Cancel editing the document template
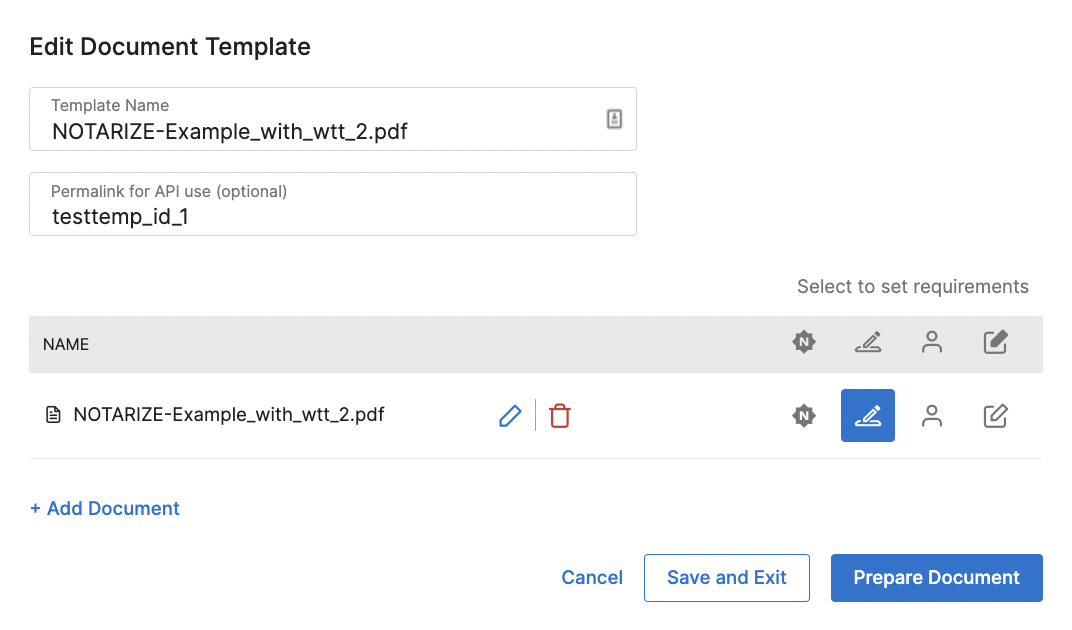Screen dimensions: 1072x630 click(x=592, y=578)
